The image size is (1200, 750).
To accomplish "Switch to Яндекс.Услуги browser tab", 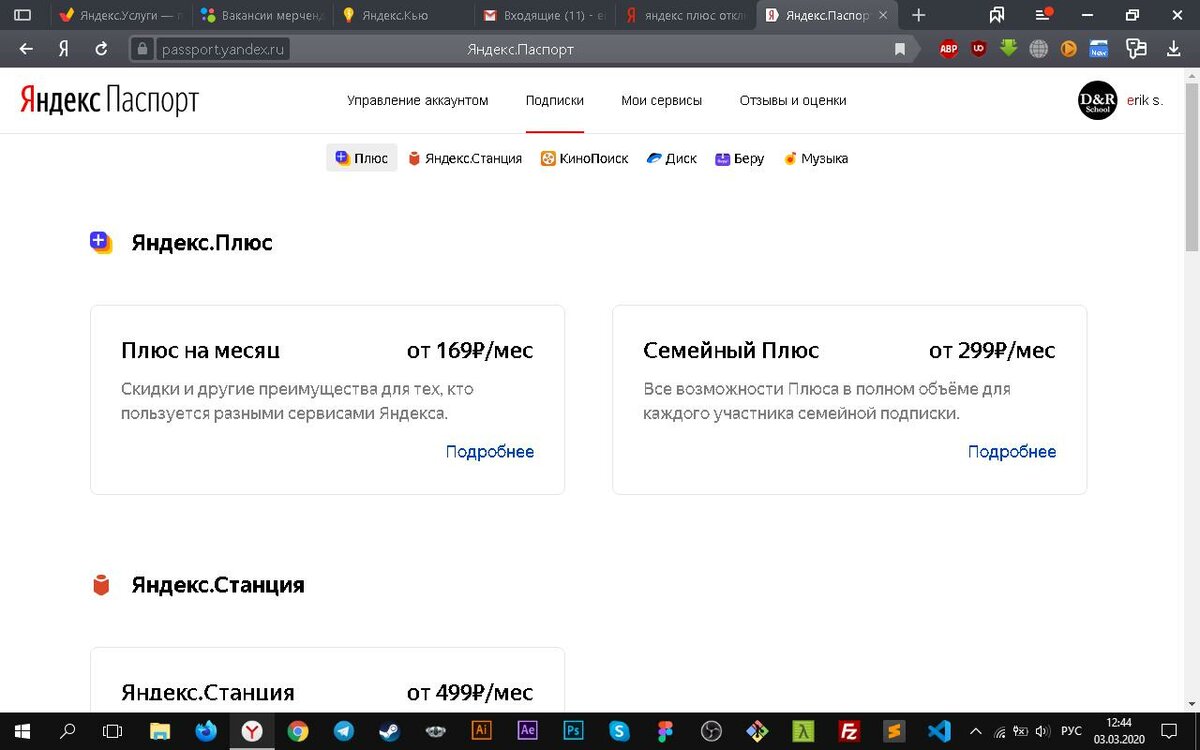I will click(120, 15).
